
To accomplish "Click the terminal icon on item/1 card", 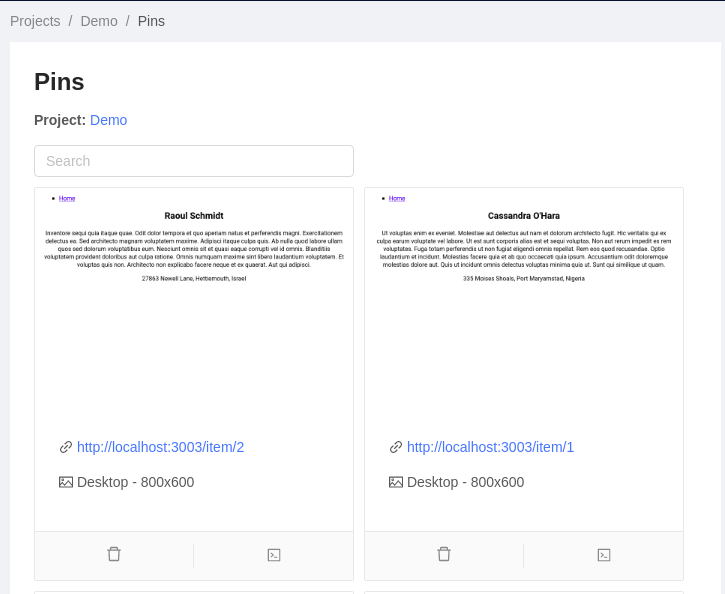I will [x=604, y=555].
